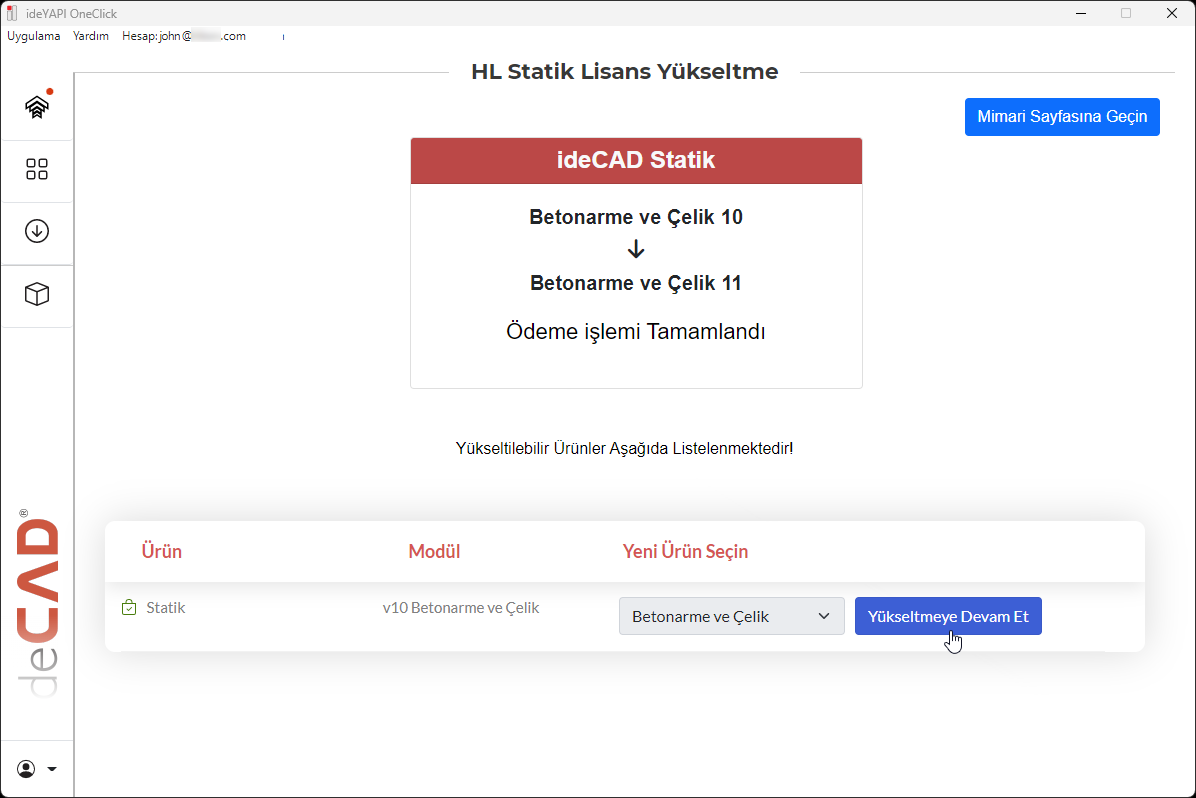Click the ideCAD Statik red card header
The height and width of the screenshot is (798, 1196).
click(x=636, y=160)
